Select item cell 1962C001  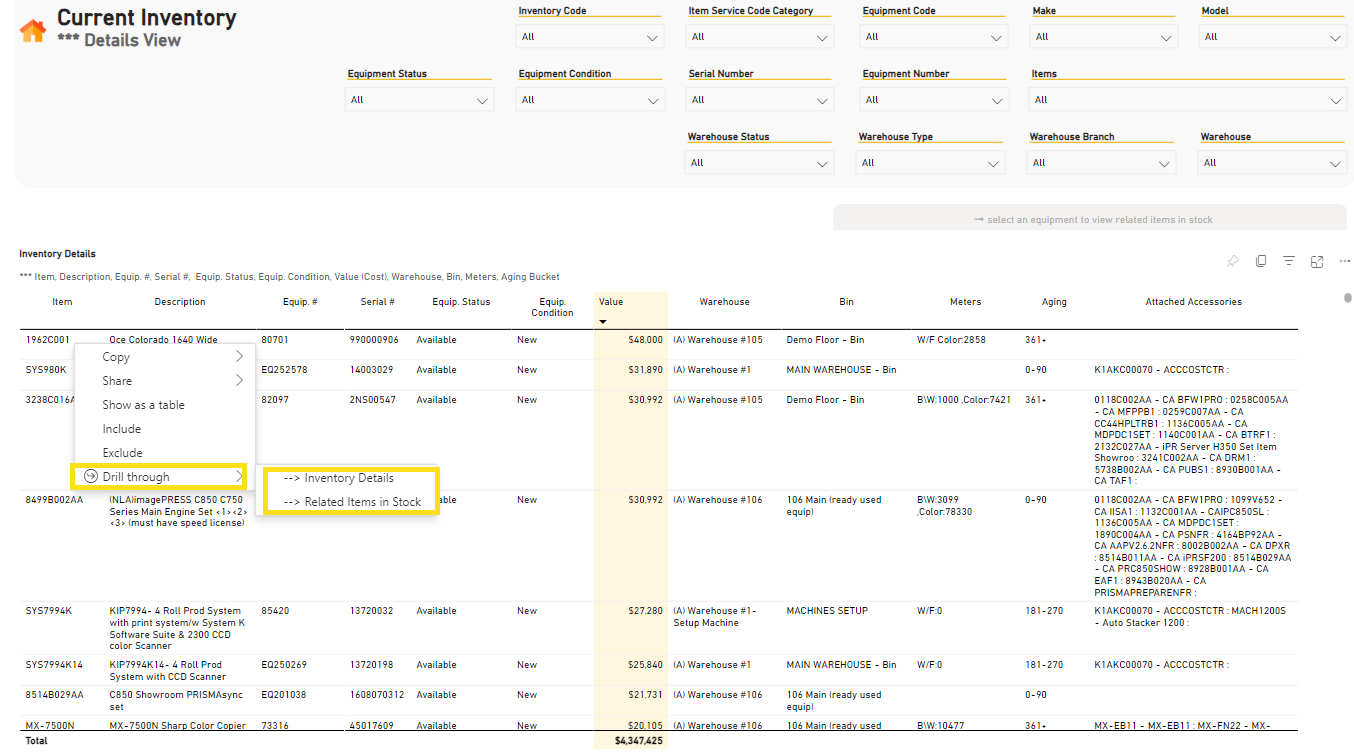pyautogui.click(x=49, y=340)
